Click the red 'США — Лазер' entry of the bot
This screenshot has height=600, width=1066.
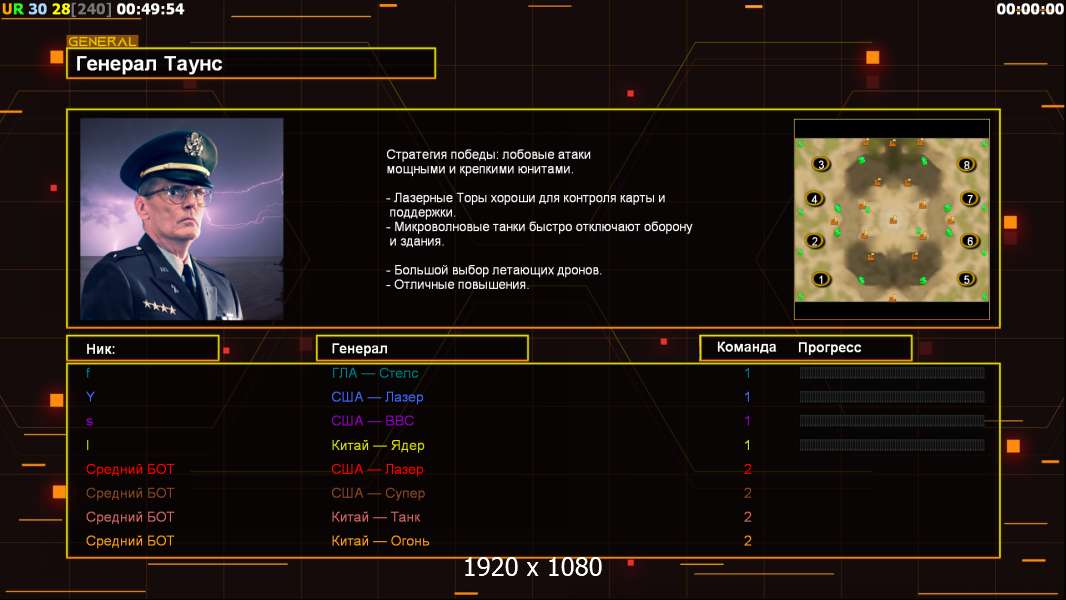pyautogui.click(x=377, y=469)
